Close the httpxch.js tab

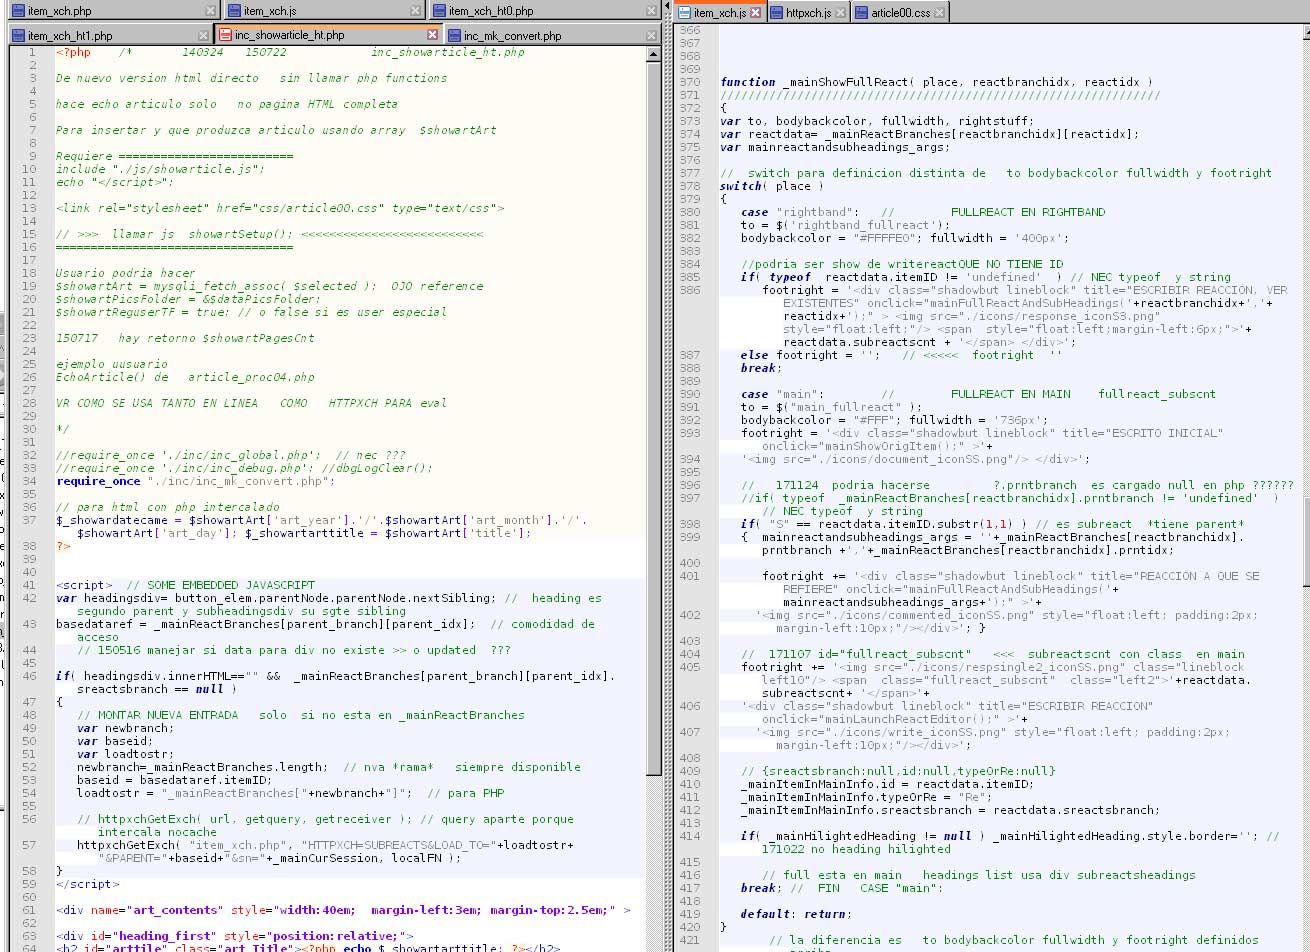839,13
